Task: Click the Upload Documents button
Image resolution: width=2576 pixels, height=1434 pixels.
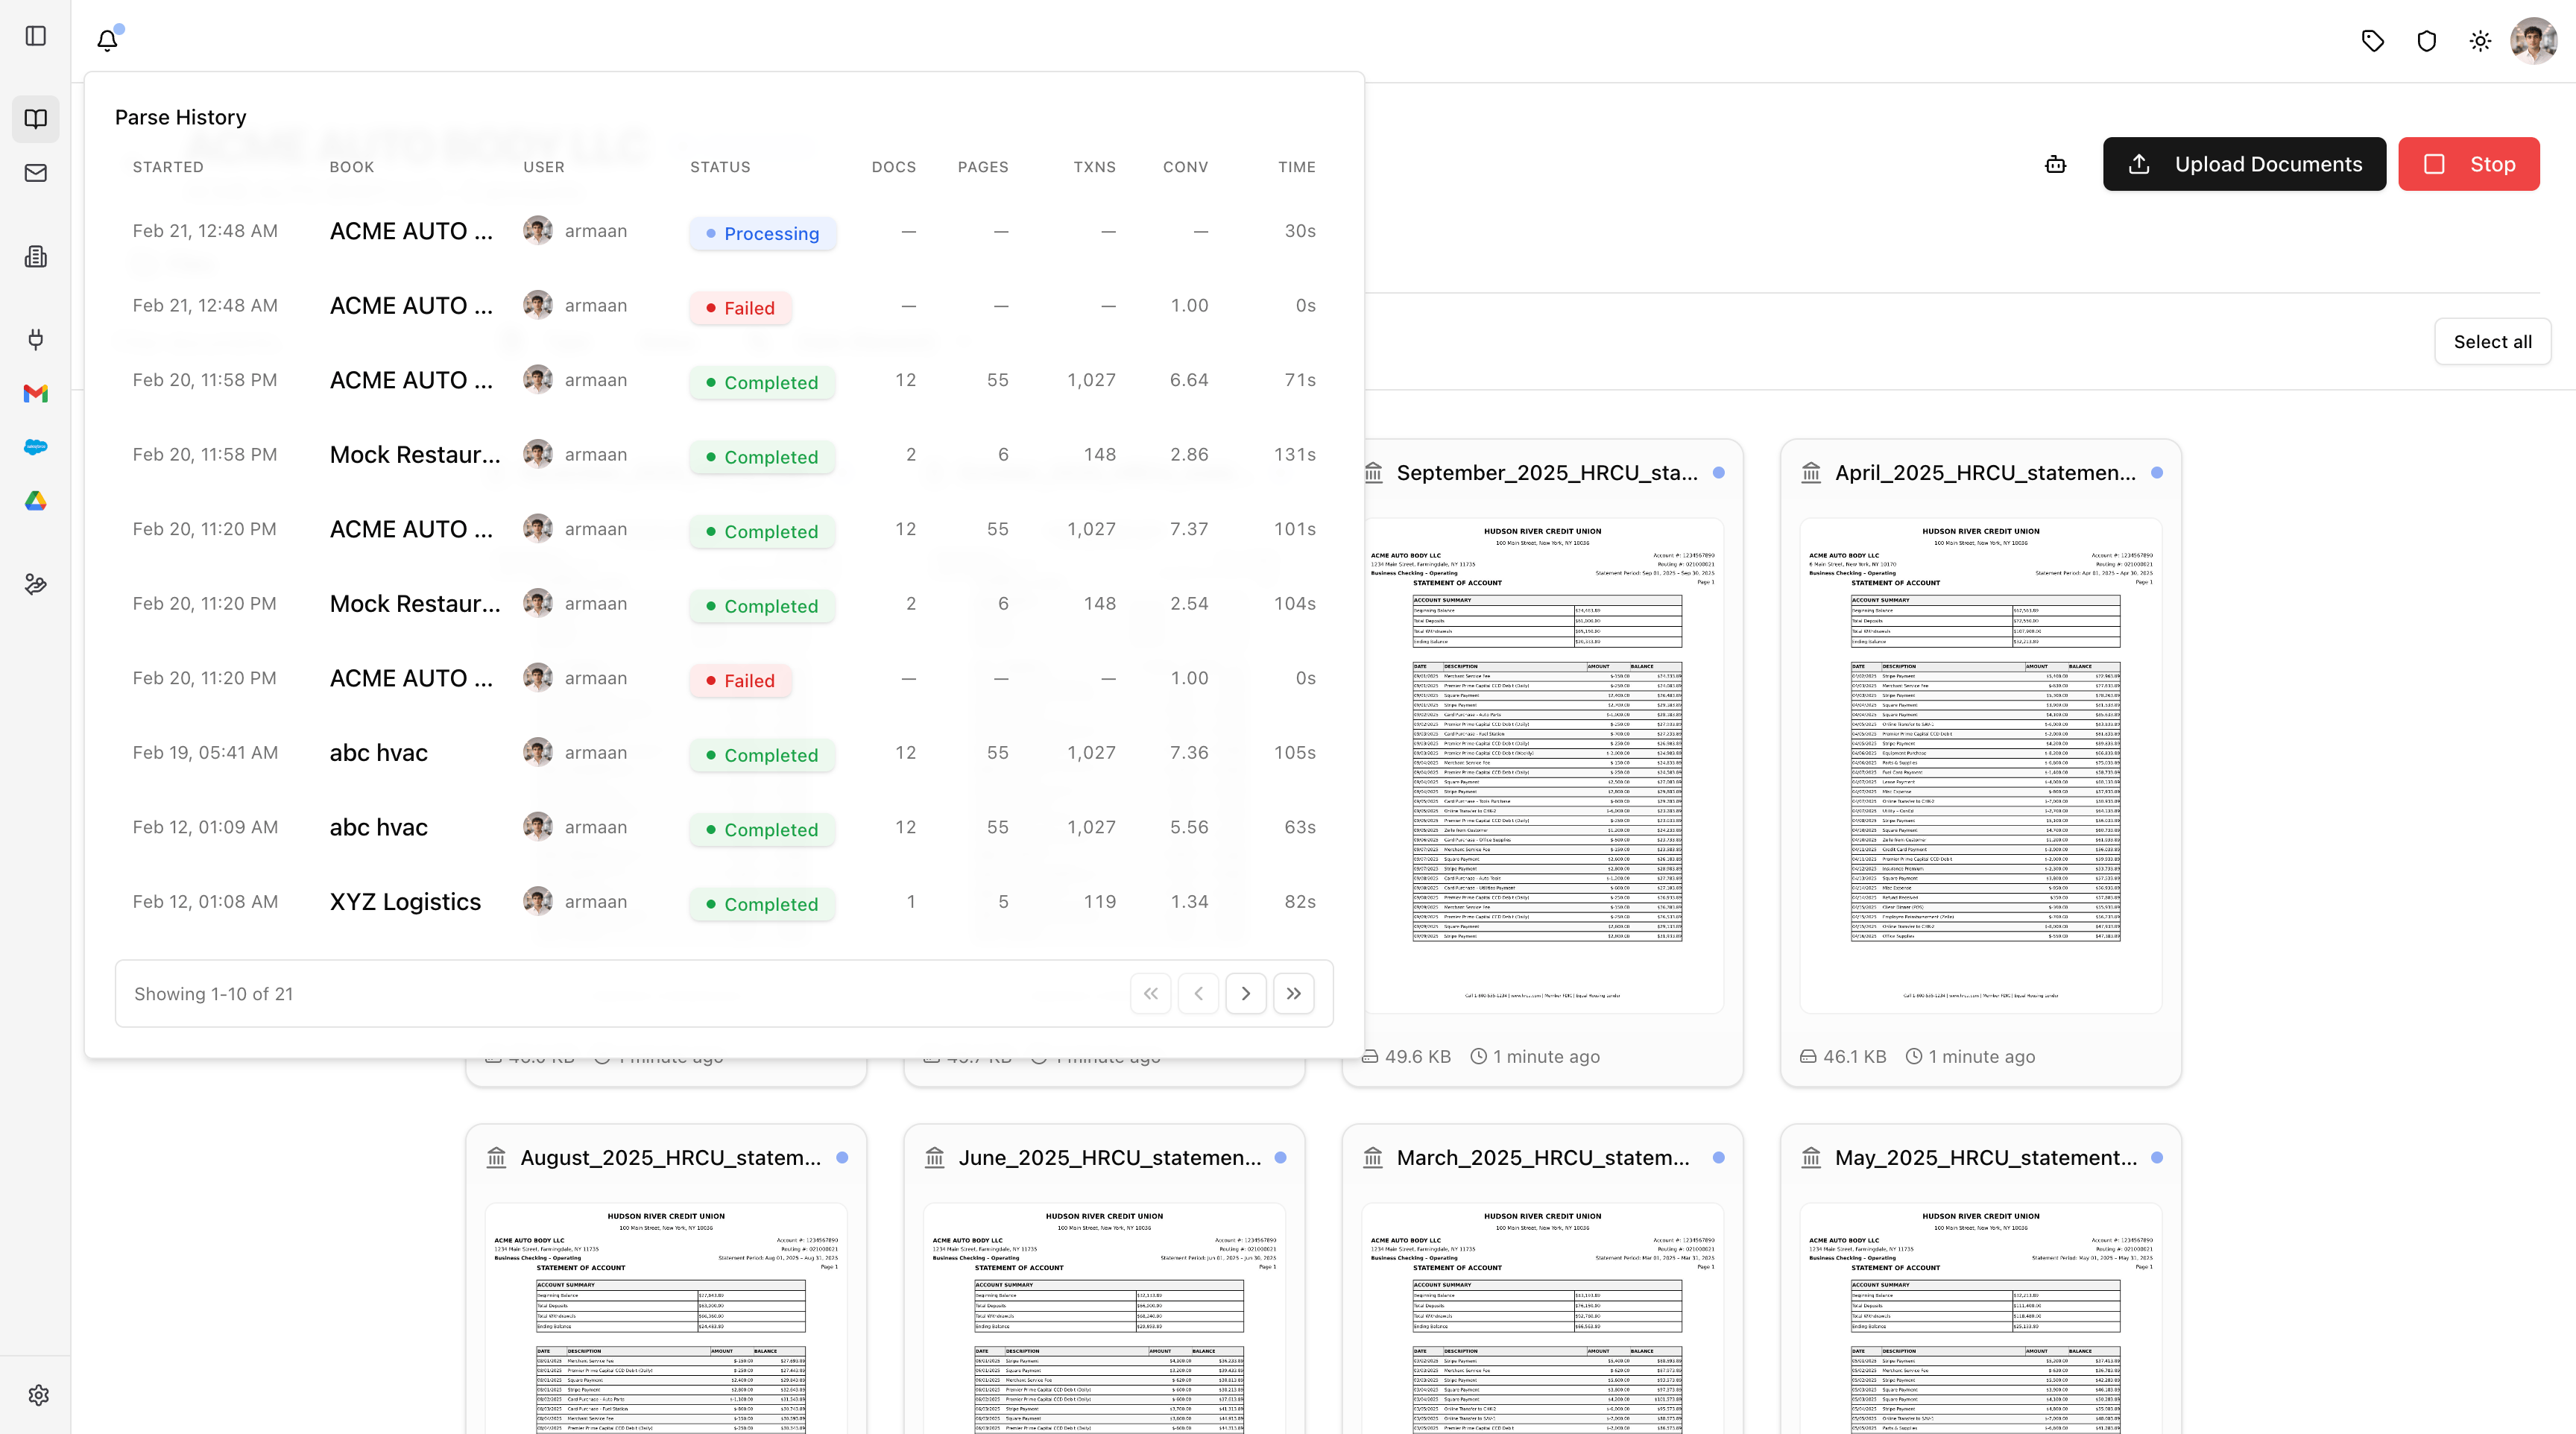Action: pyautogui.click(x=2244, y=164)
